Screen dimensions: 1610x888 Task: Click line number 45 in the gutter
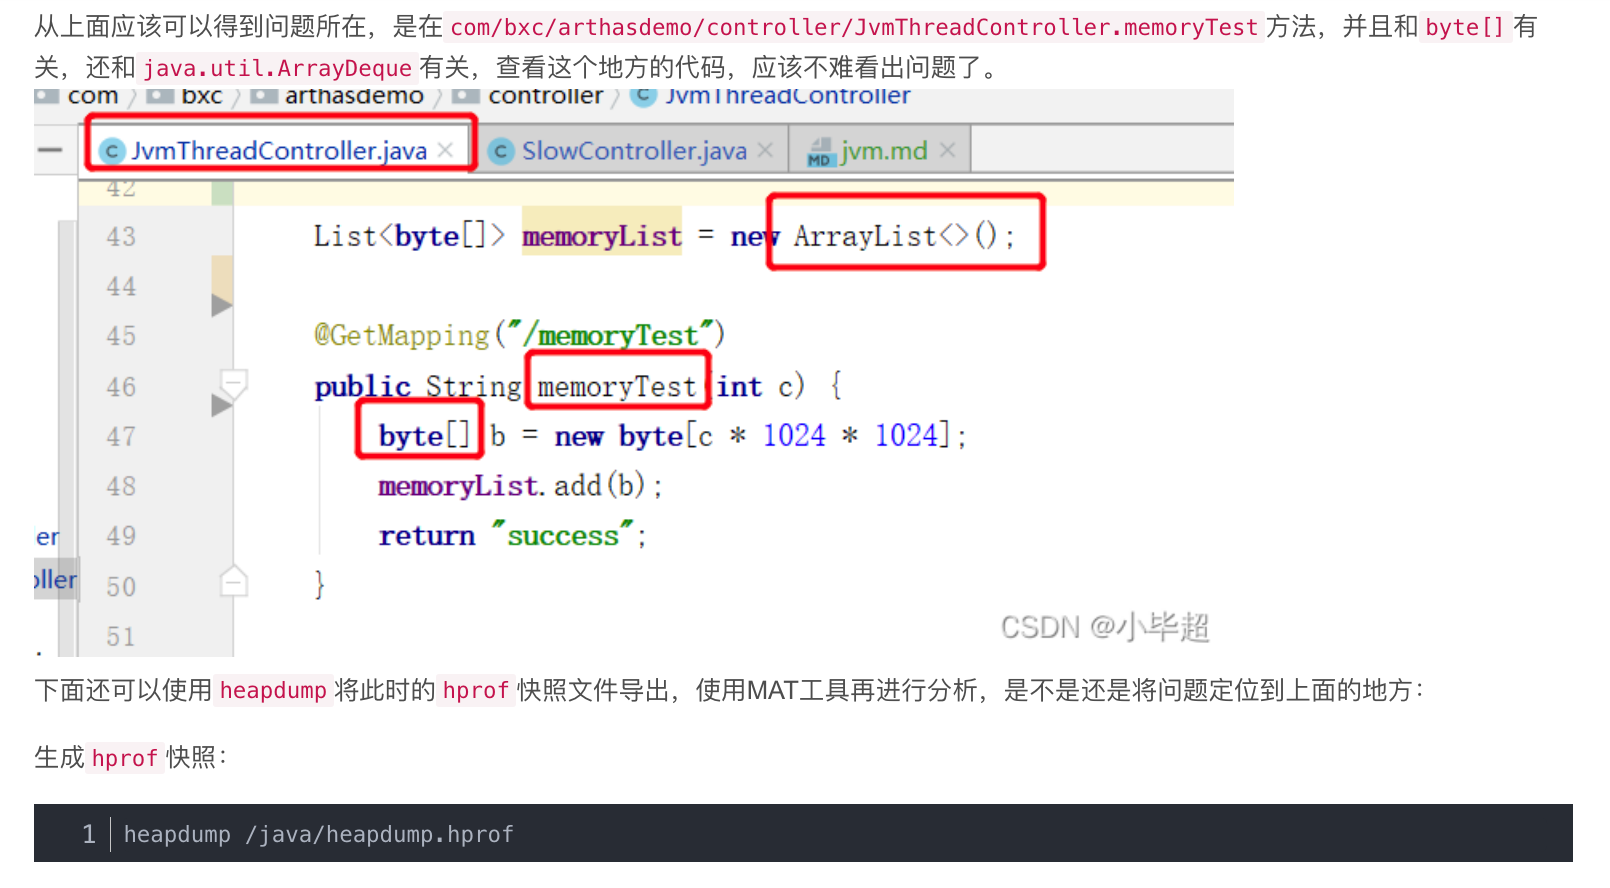(x=121, y=337)
